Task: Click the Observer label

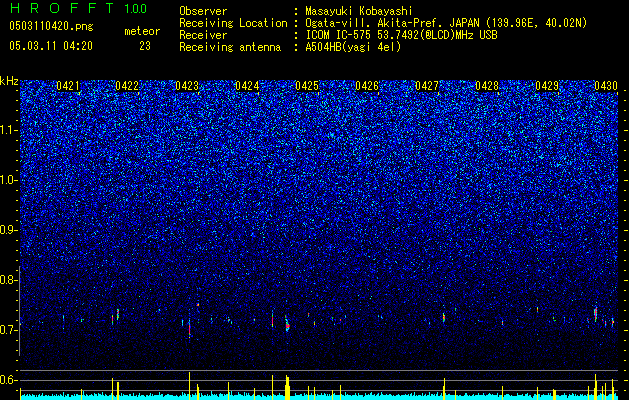Action: [203, 11]
